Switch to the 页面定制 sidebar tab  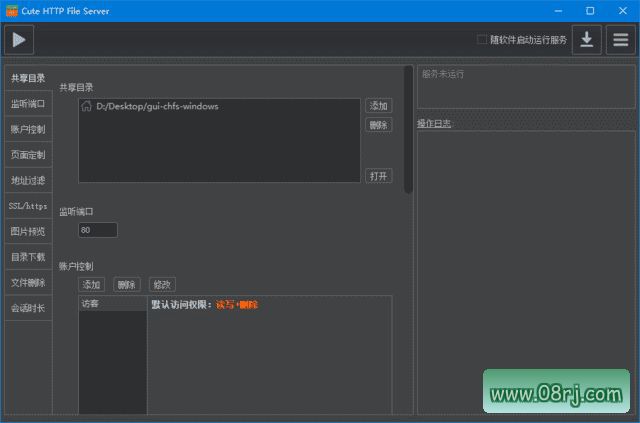[28, 155]
